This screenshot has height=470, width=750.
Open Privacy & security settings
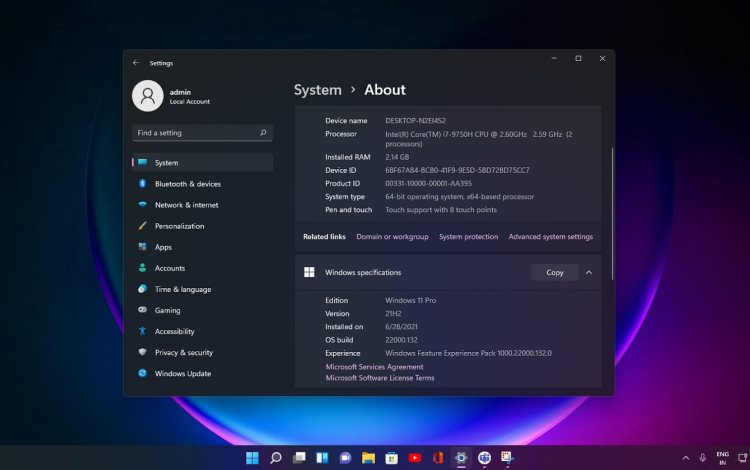click(183, 352)
